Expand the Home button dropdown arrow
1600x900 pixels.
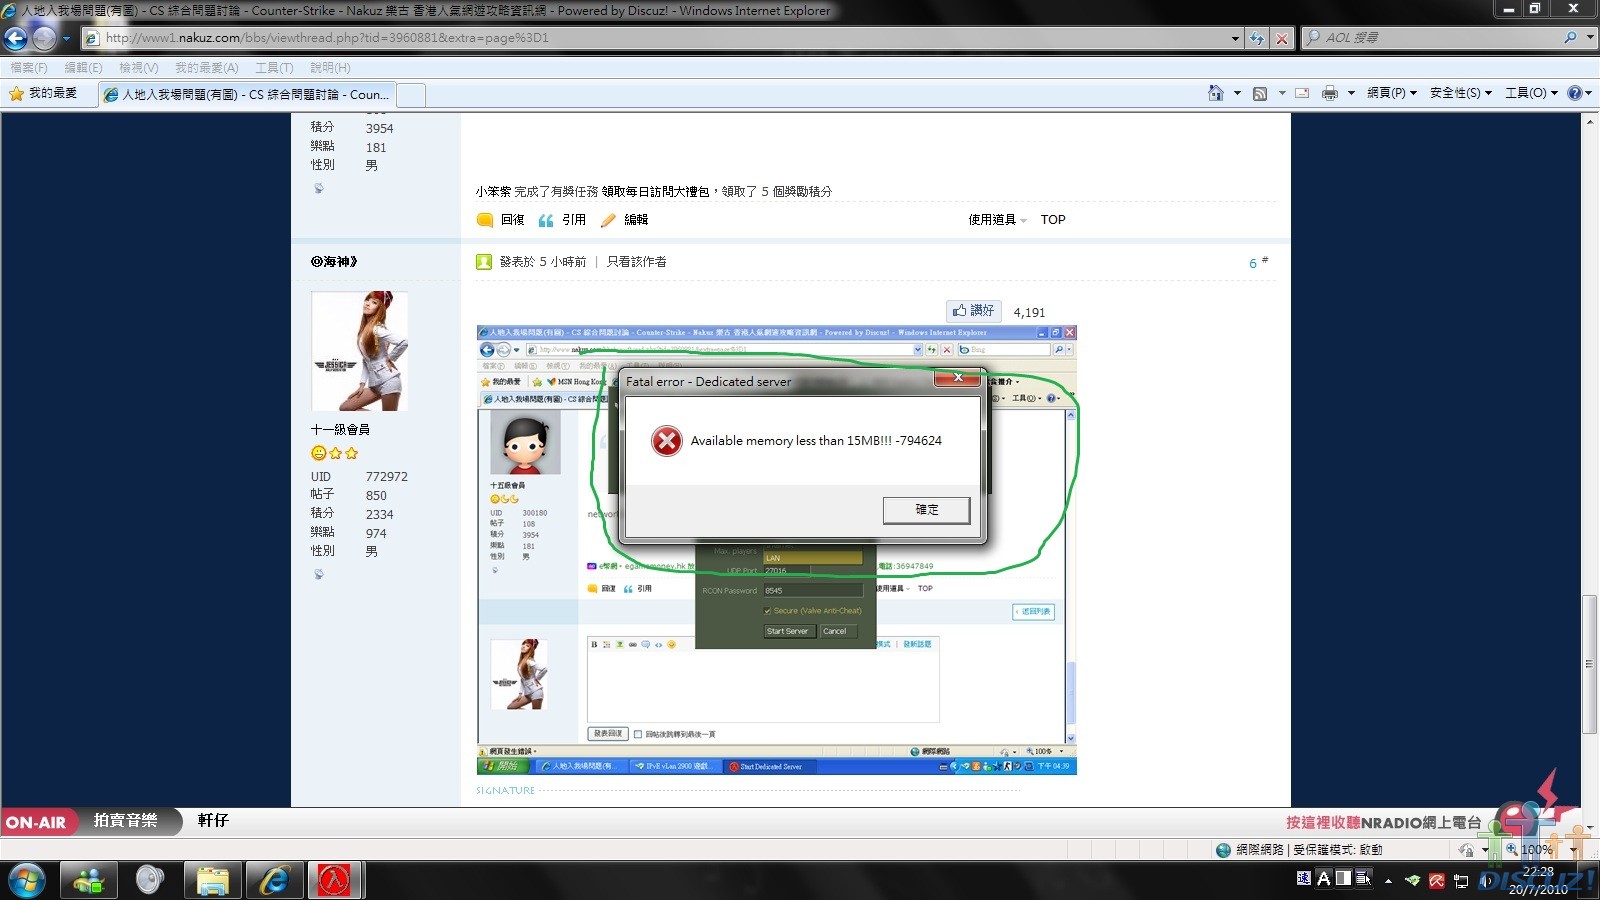[x=1237, y=93]
